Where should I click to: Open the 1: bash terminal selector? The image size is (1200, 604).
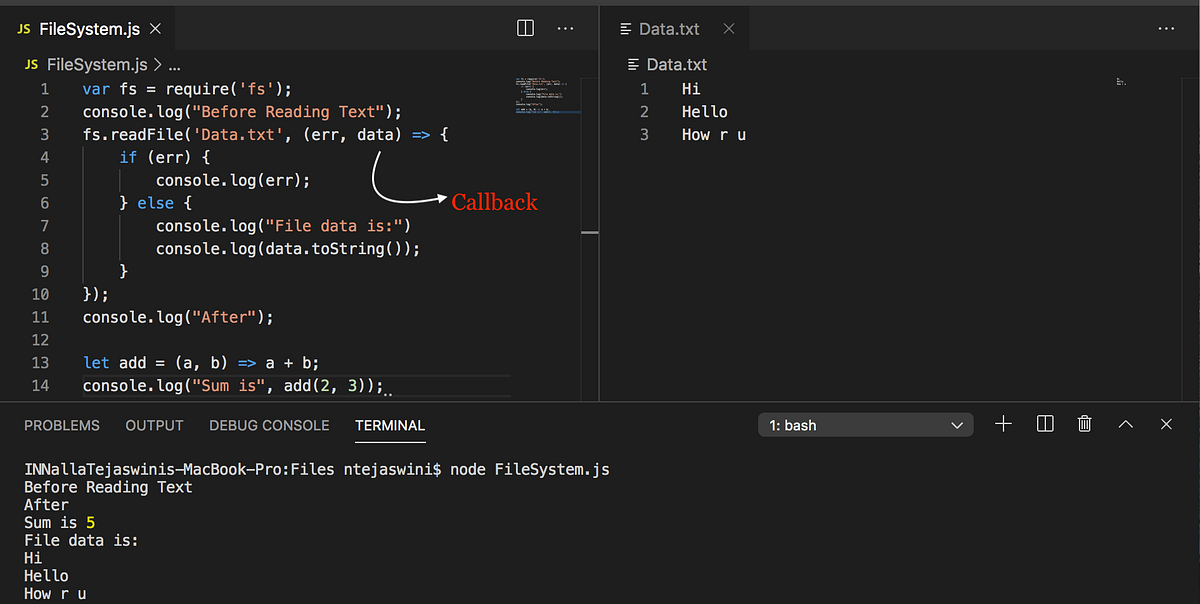click(865, 424)
